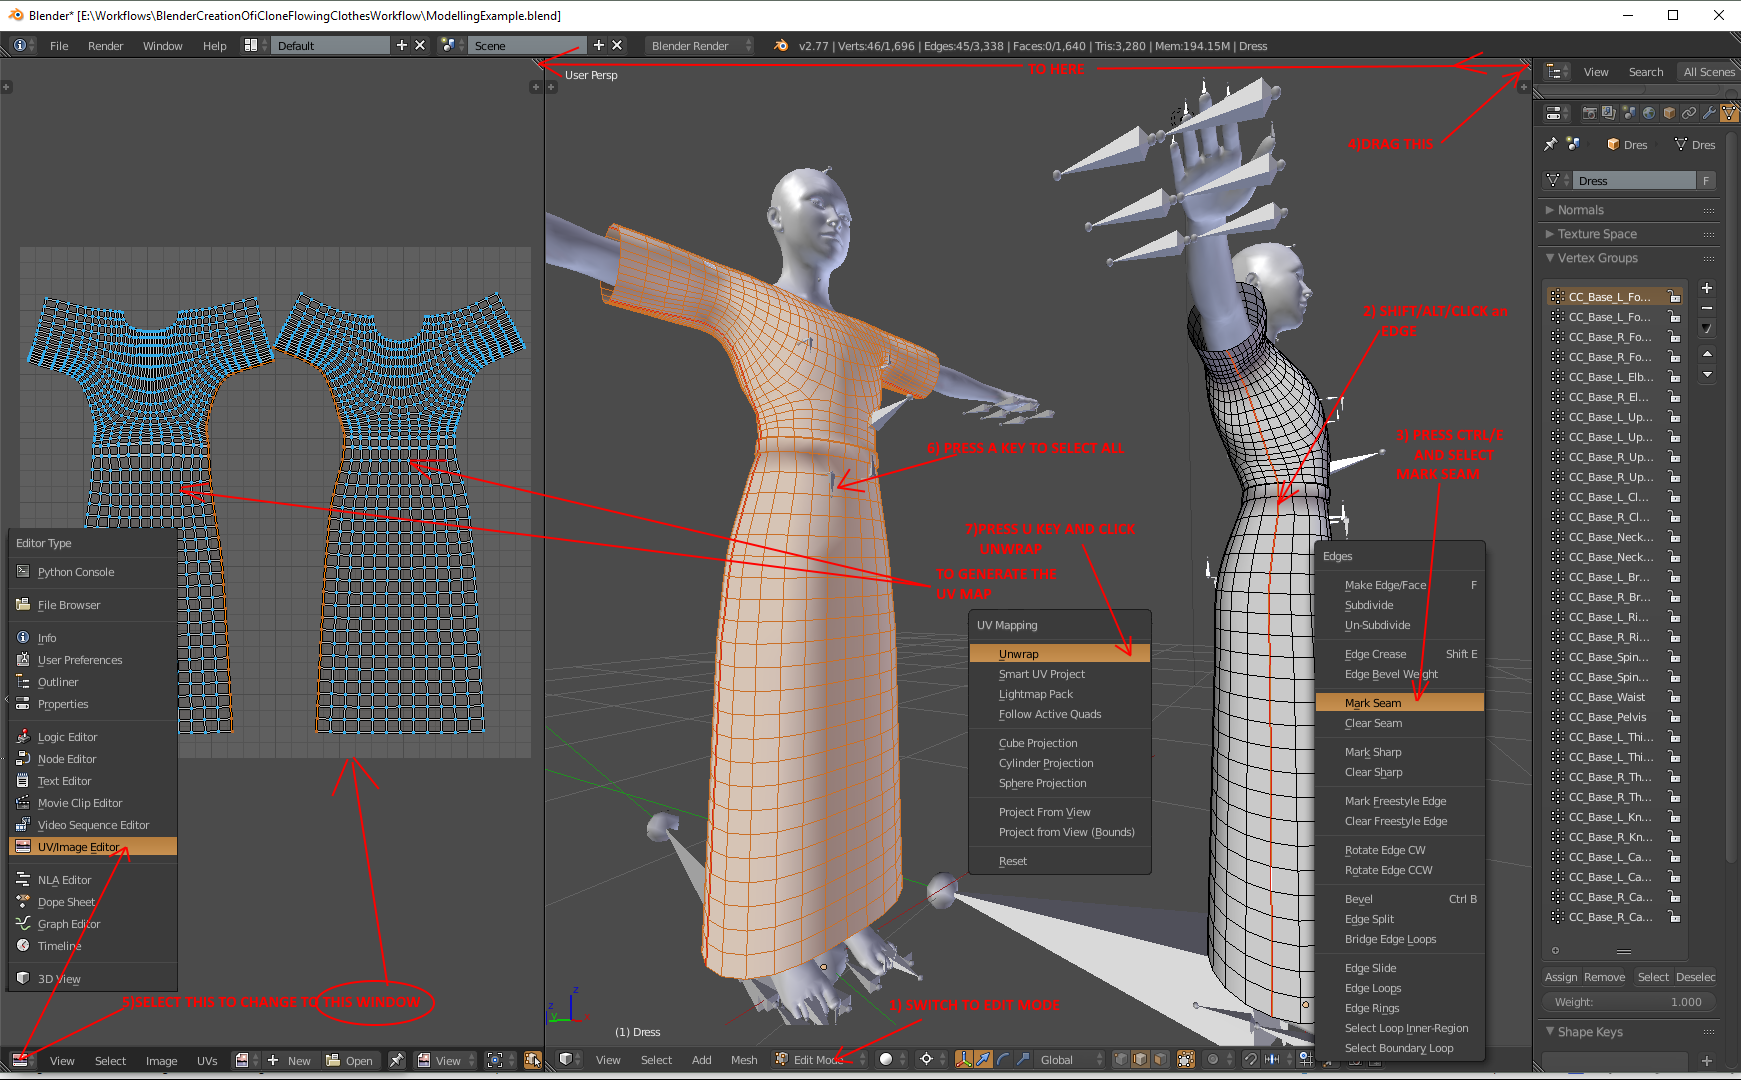Enable vertex select mode icon
The height and width of the screenshot is (1080, 1741).
1121,1059
